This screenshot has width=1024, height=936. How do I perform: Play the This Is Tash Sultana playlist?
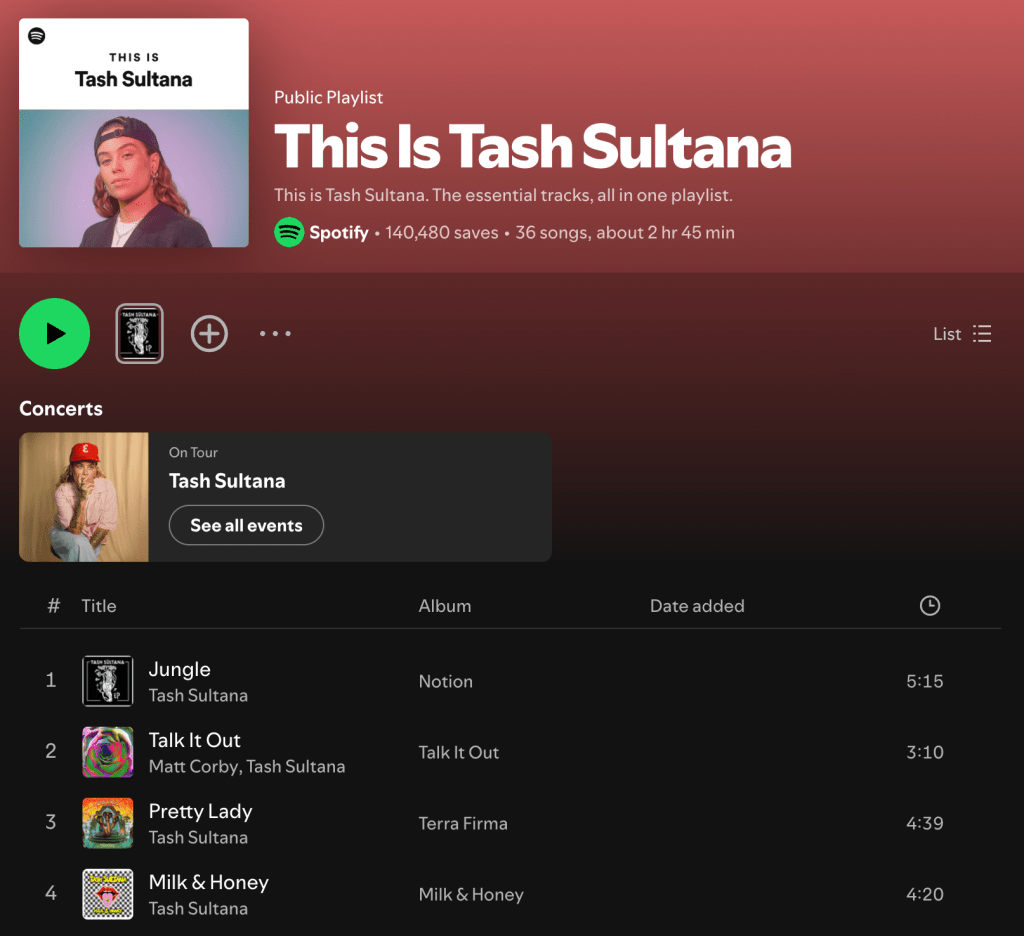(x=54, y=334)
